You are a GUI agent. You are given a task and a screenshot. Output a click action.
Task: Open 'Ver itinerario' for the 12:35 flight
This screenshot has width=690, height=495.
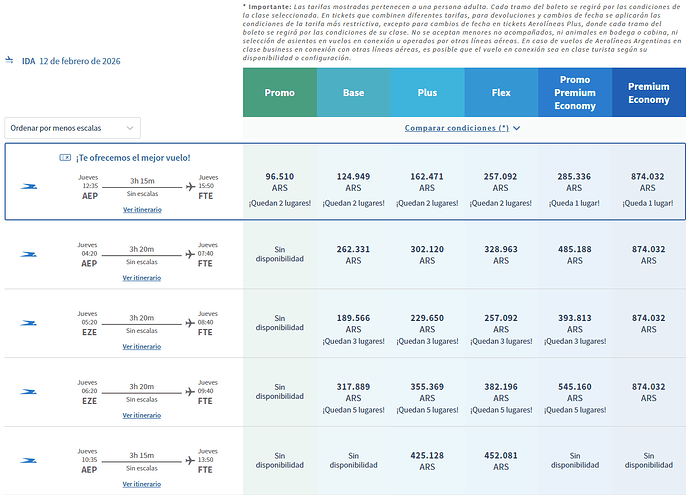tap(142, 210)
